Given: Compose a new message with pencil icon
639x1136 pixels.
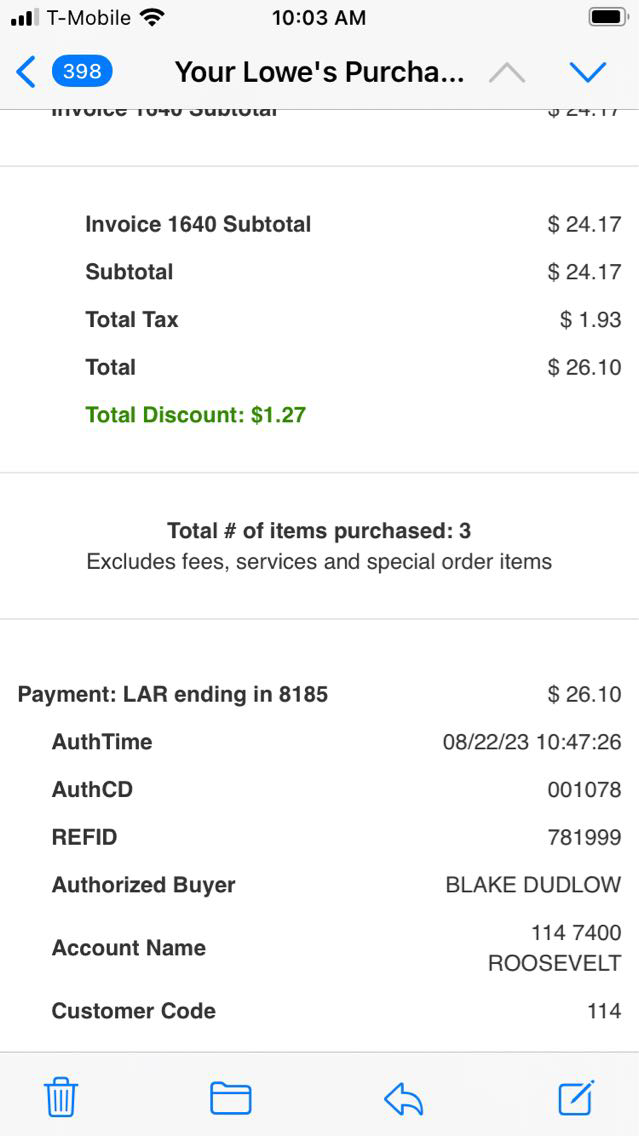Looking at the screenshot, I should coord(576,1097).
